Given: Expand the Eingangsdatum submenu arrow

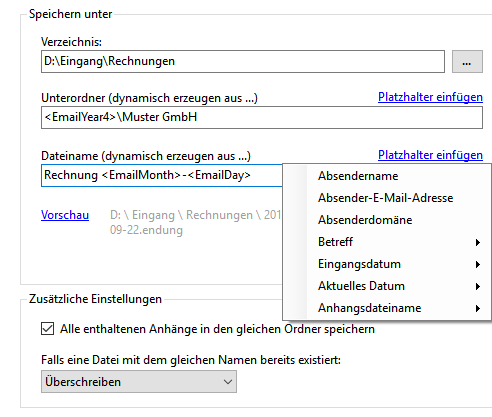Looking at the screenshot, I should tap(478, 264).
